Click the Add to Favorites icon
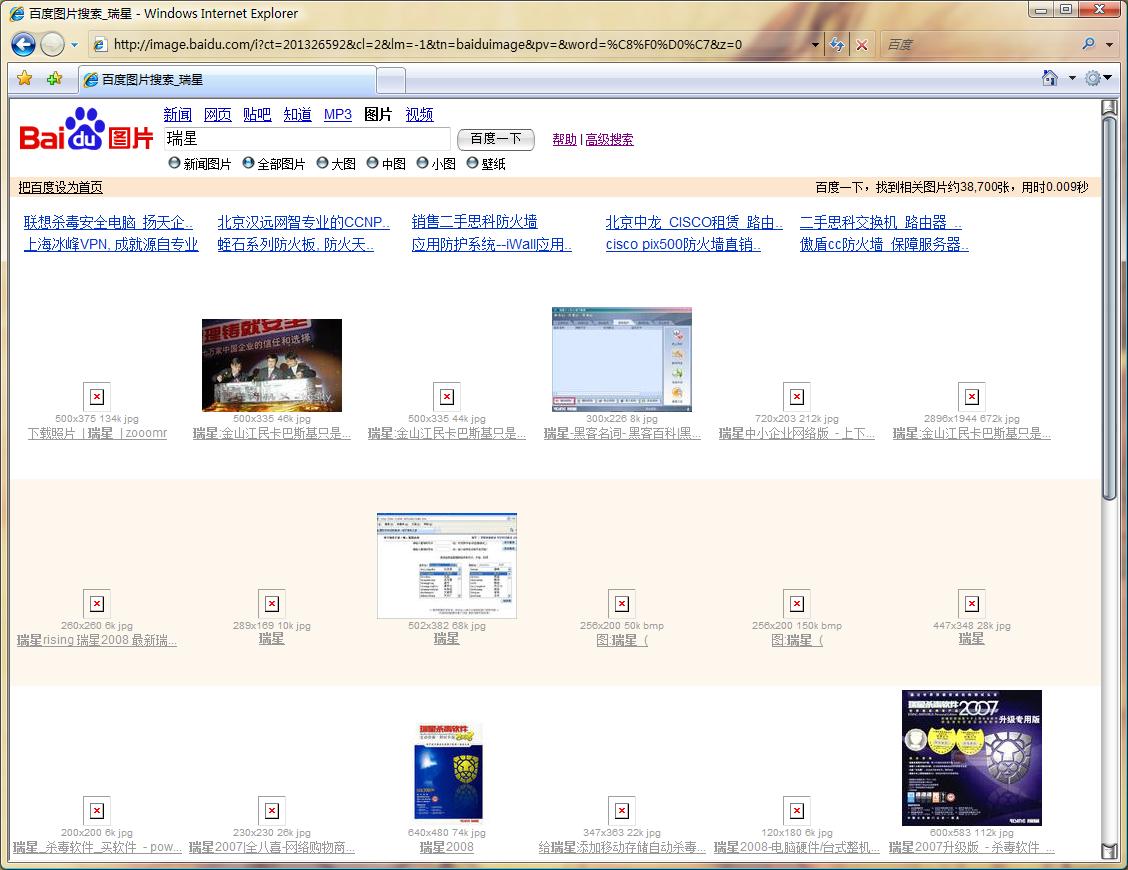 click(55, 78)
